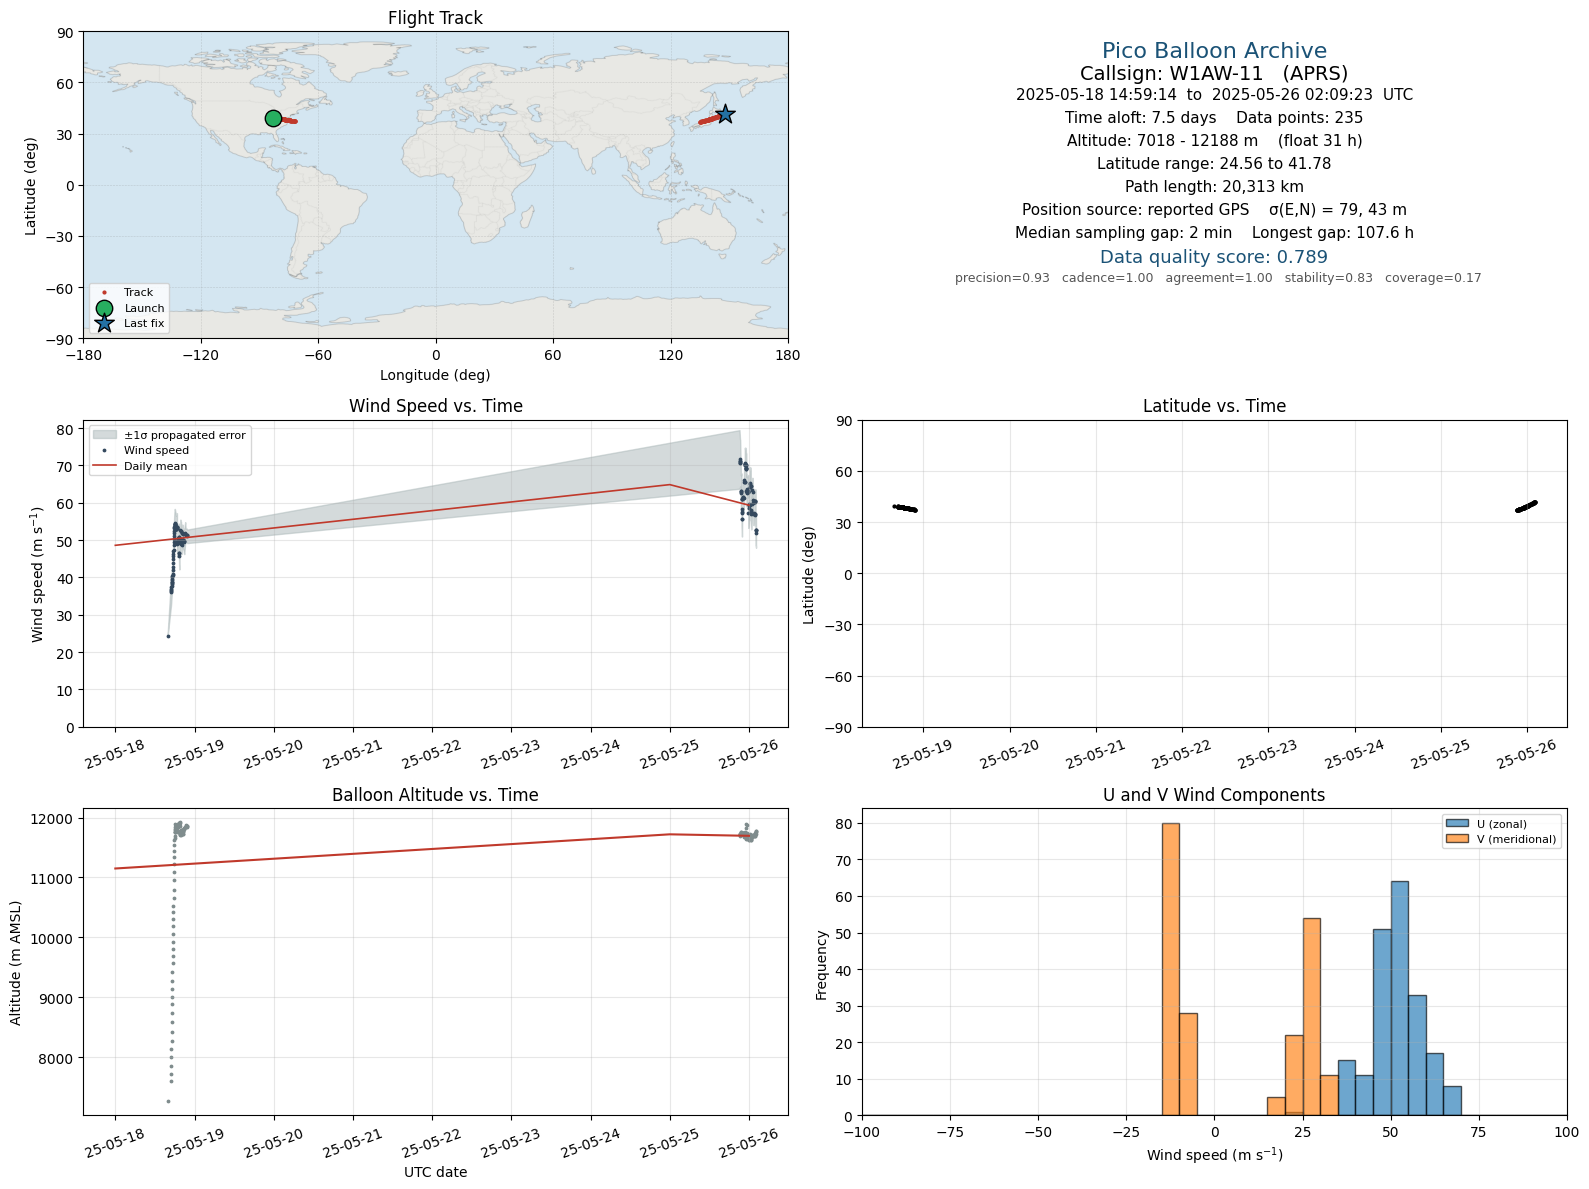Click the 'Longitude (deg)' axis label
The image size is (1589, 1189).
pos(435,375)
